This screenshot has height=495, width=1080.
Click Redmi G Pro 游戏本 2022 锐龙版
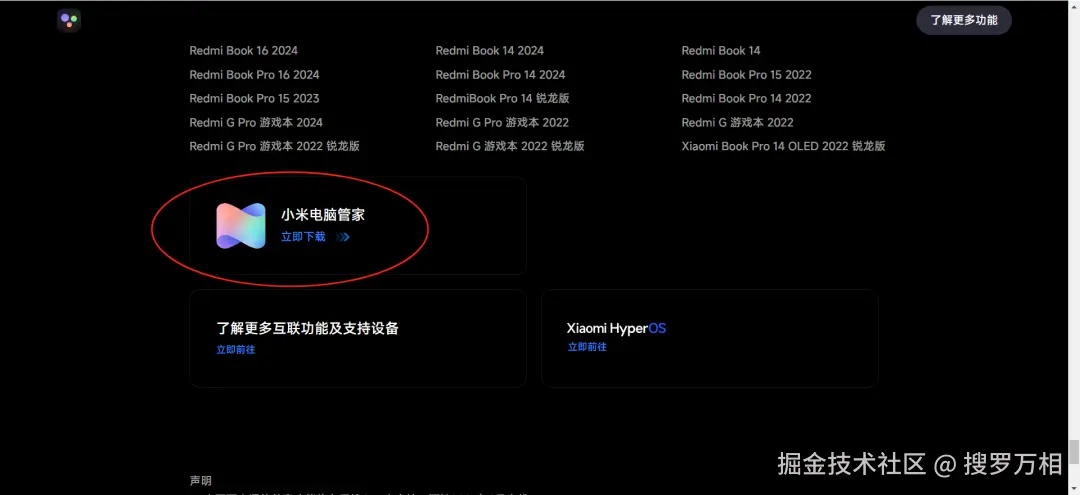click(275, 146)
